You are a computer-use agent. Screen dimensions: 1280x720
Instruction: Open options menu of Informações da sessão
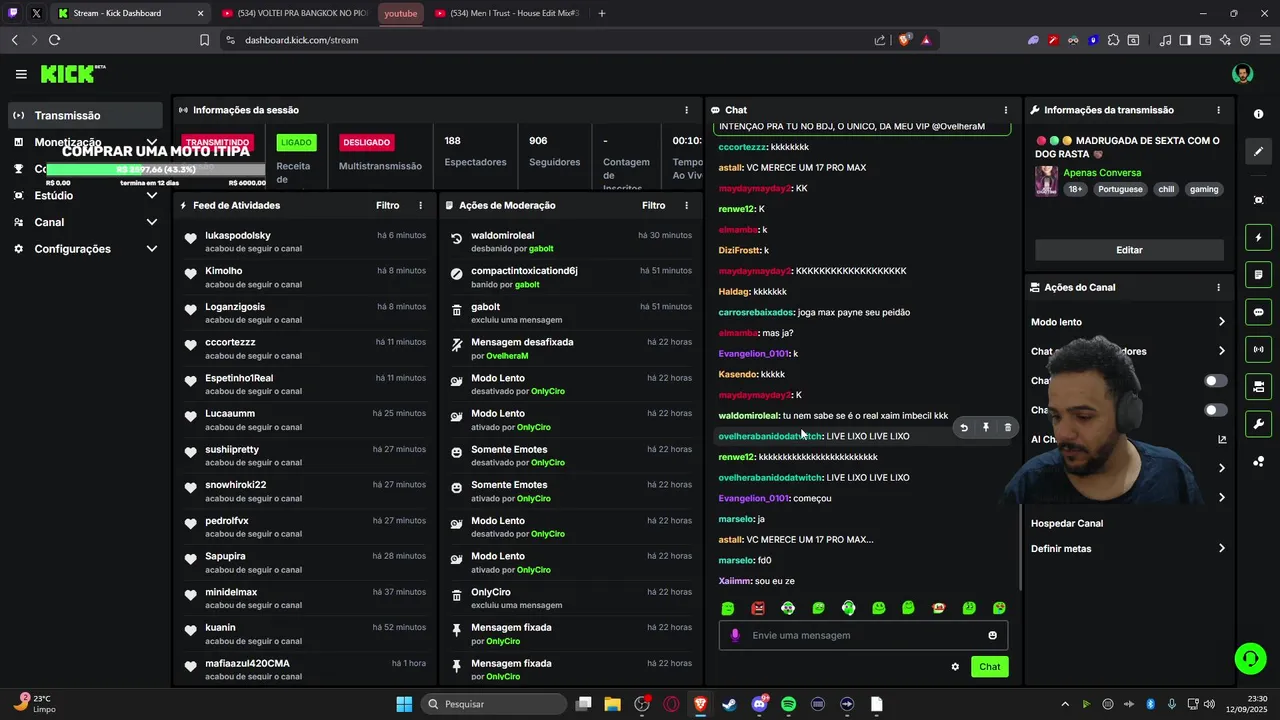click(686, 110)
